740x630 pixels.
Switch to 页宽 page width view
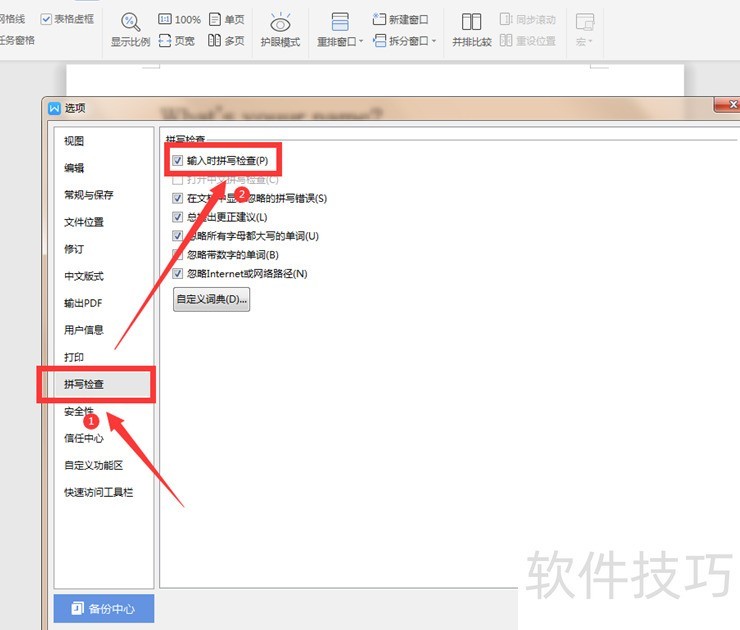coord(177,41)
